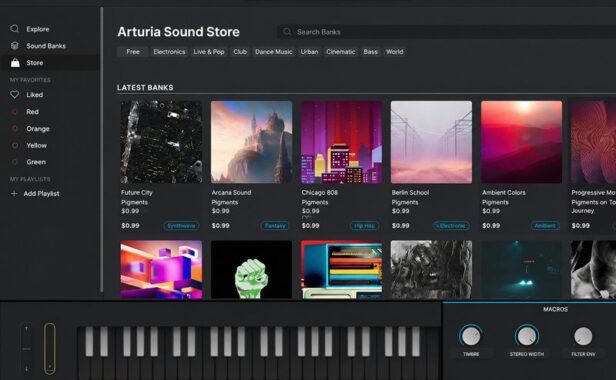The image size is (616, 380).
Task: Click the Arcana Sound title text
Action: (231, 193)
